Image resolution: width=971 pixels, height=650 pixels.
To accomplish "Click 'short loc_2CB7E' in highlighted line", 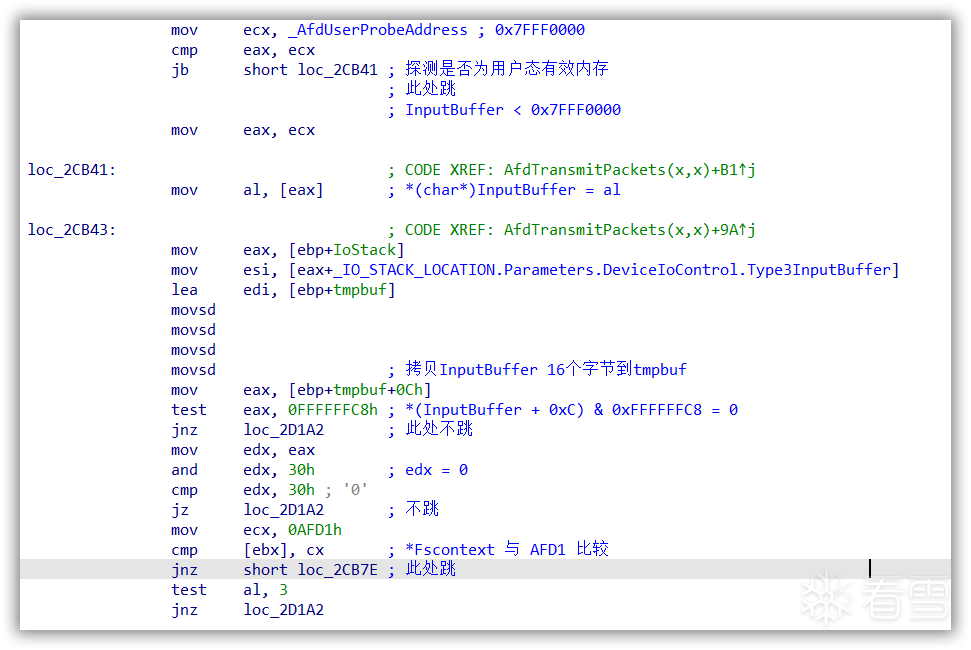I will 310,570.
